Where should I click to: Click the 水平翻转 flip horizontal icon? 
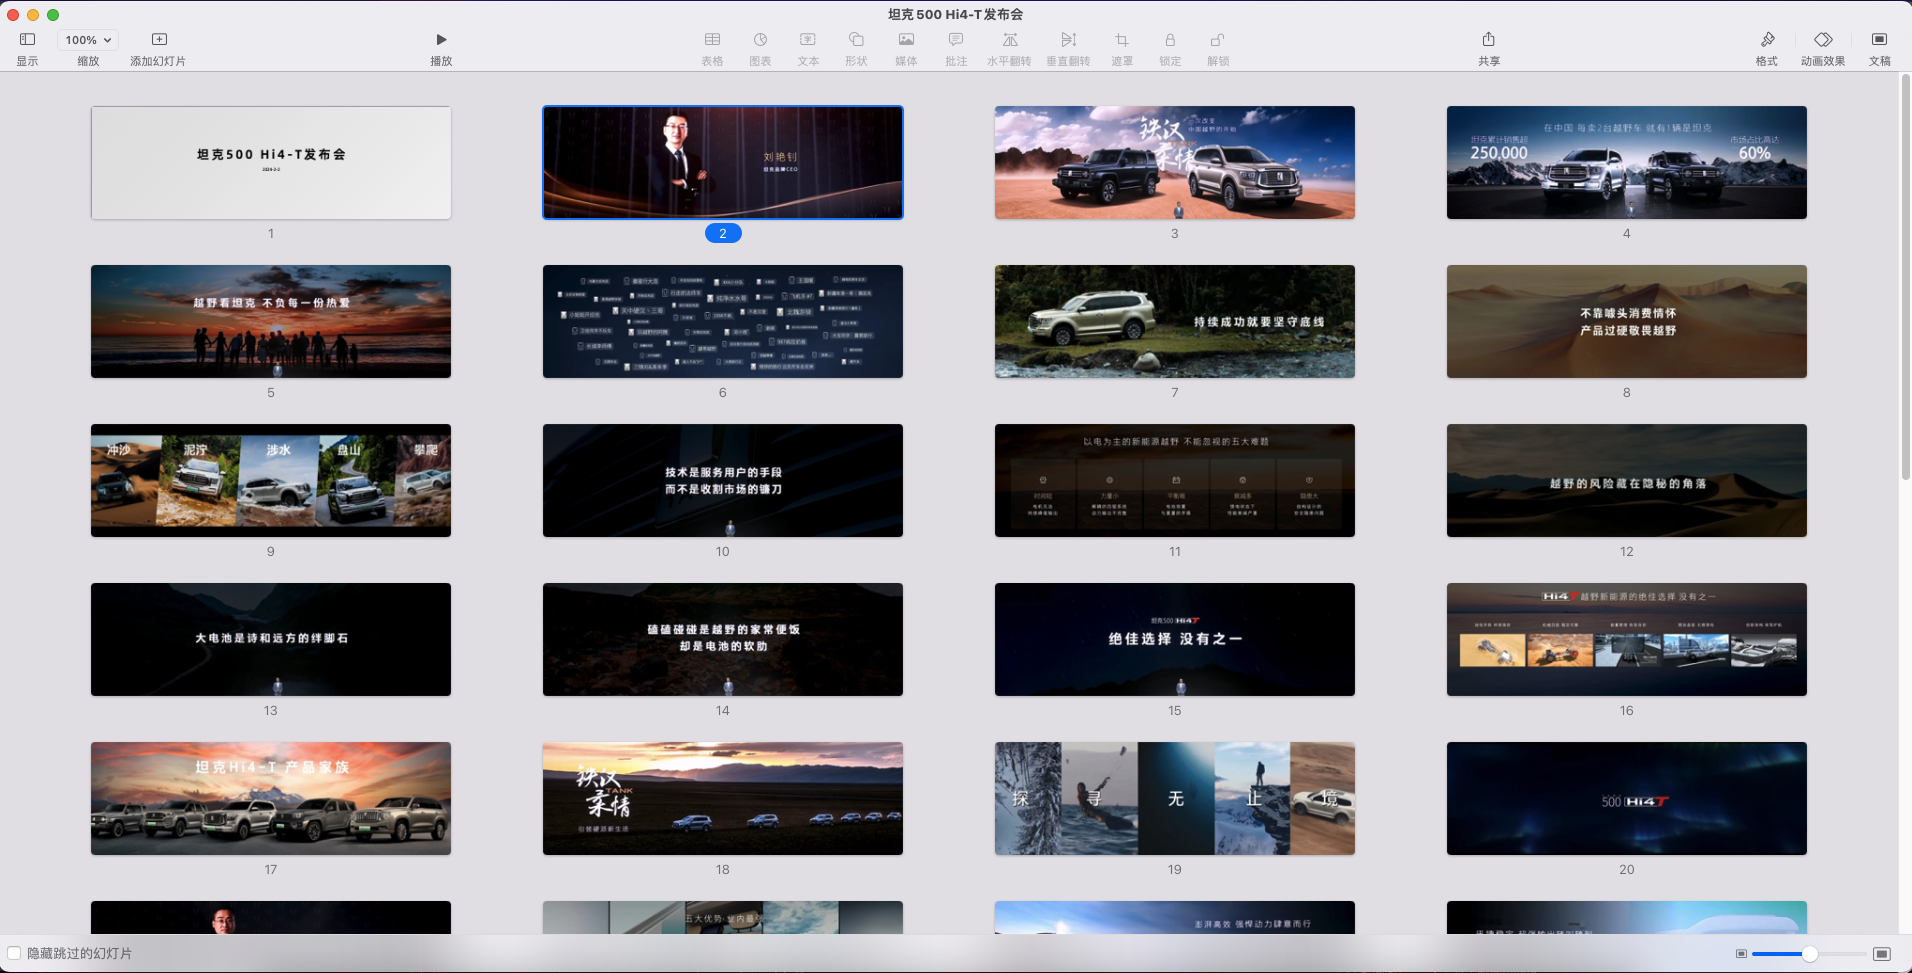[1010, 40]
